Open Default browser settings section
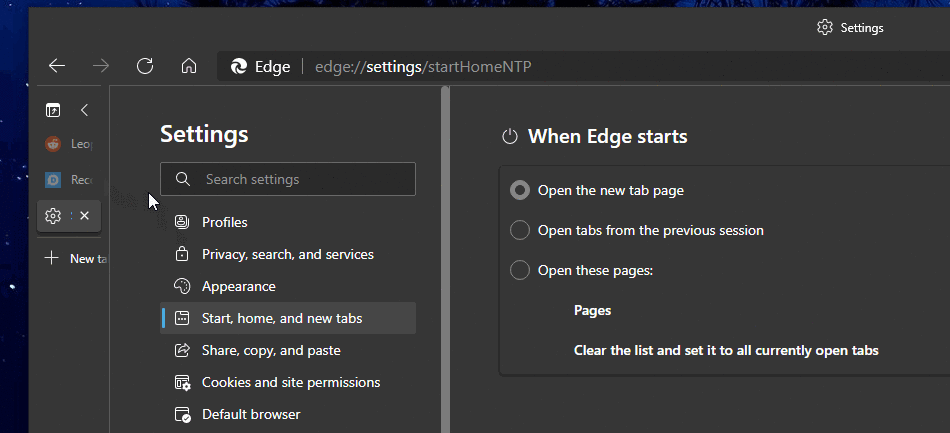950x433 pixels. tap(288, 415)
